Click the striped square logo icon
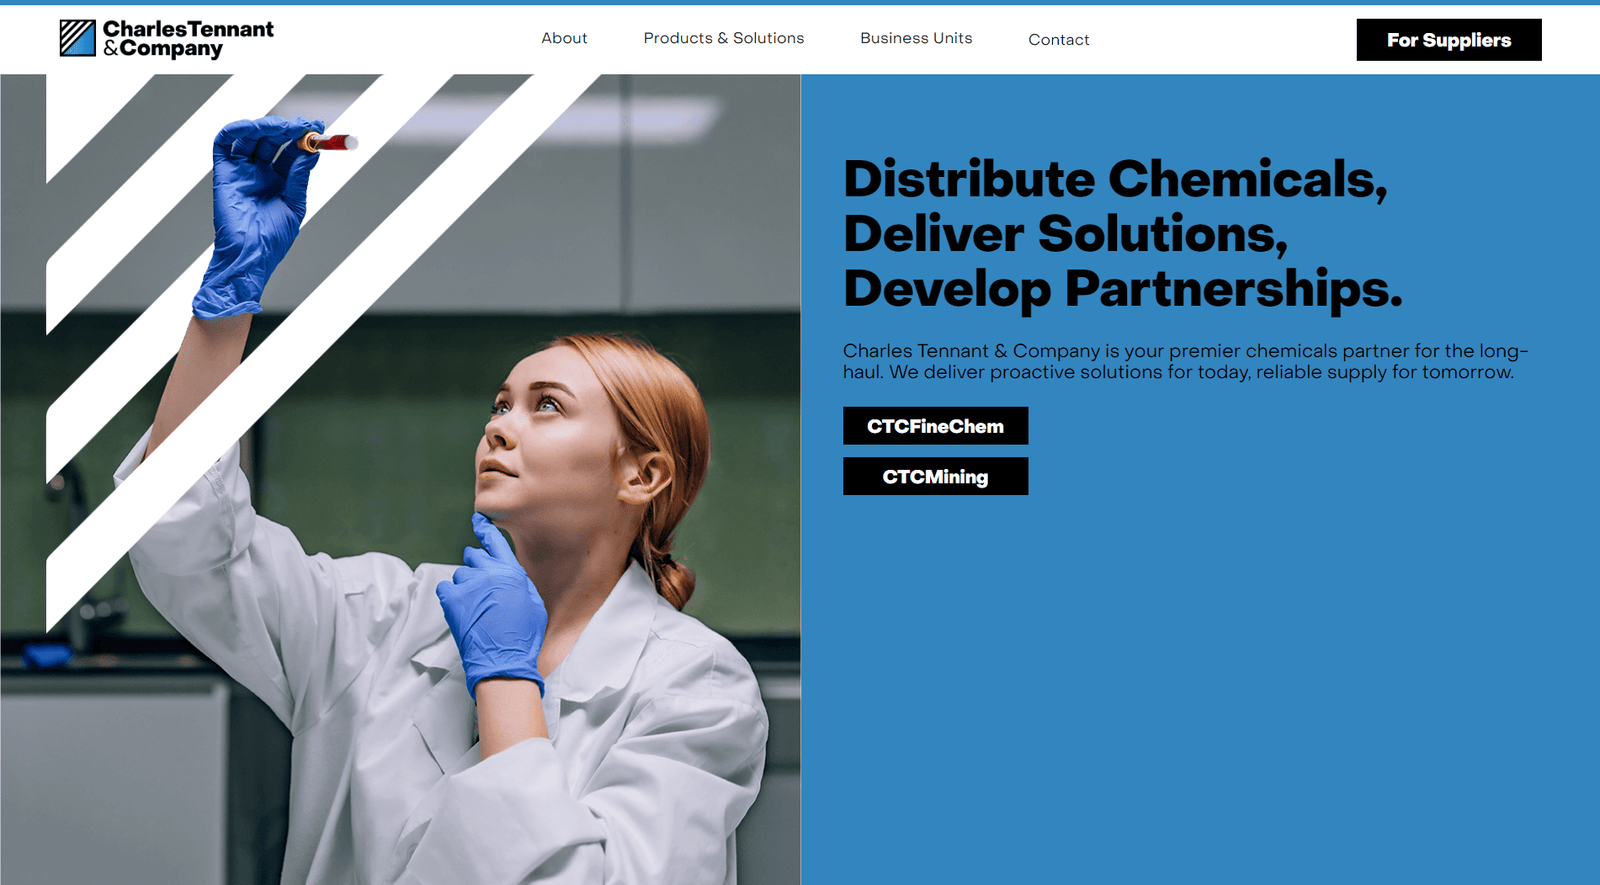 77,38
